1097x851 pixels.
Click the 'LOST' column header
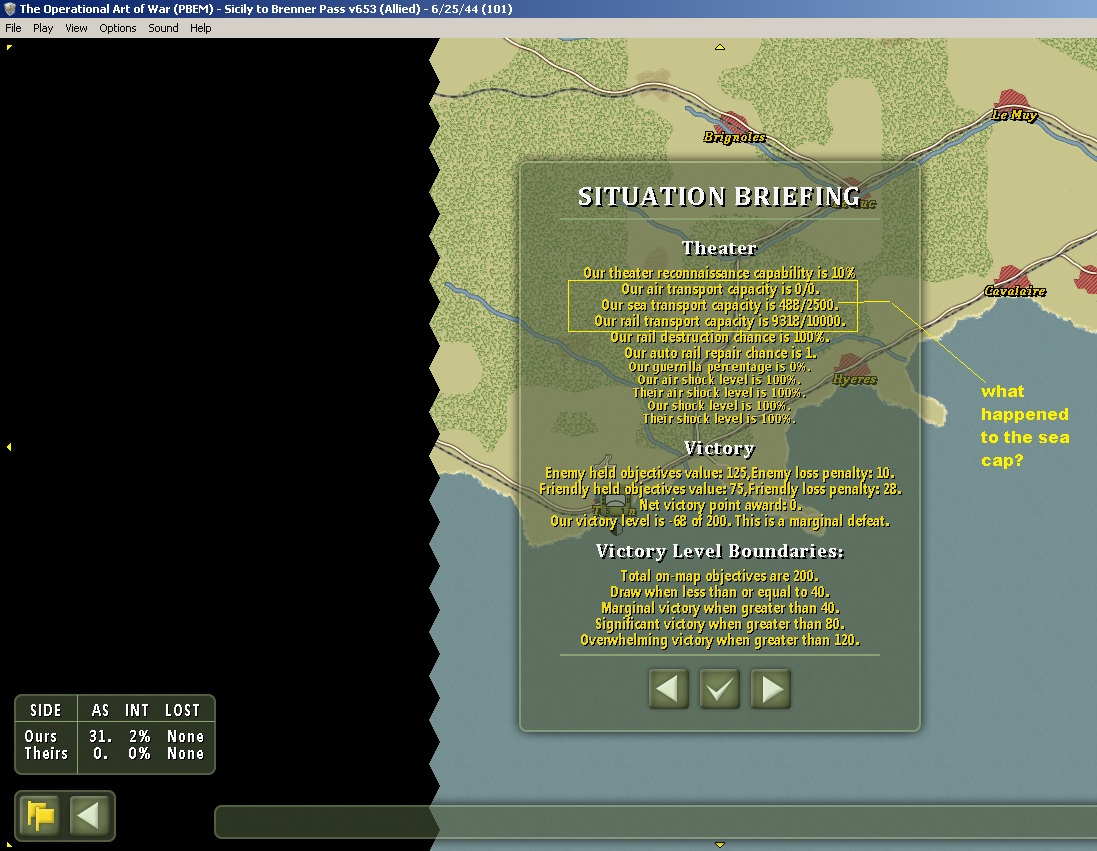coord(183,710)
